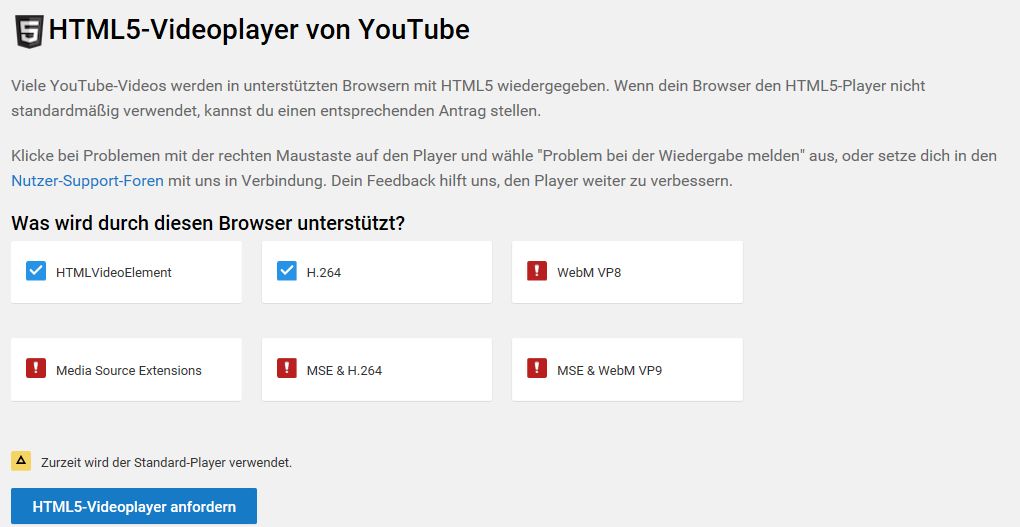Click the status text Zurzeit wird der Standard-Player verwendet
The height and width of the screenshot is (527, 1020).
point(167,463)
